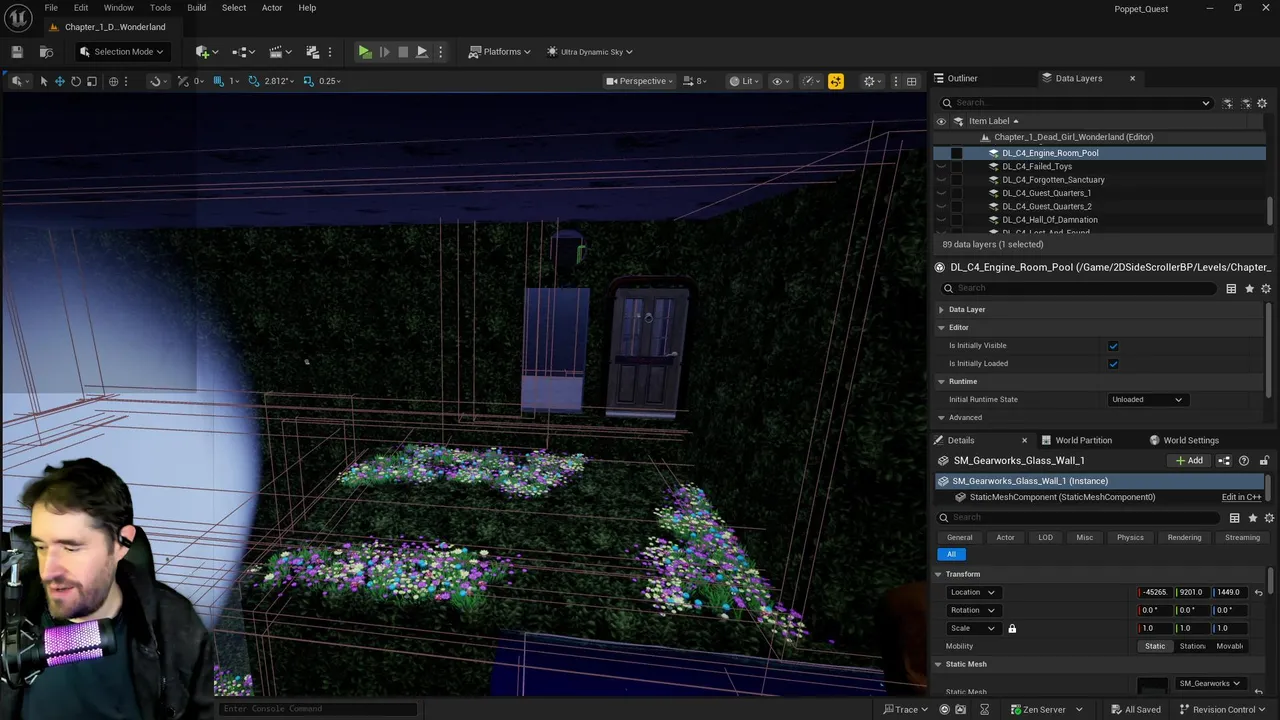Open the Lit view mode menu
Viewport: 1280px width, 720px height.
coord(745,81)
